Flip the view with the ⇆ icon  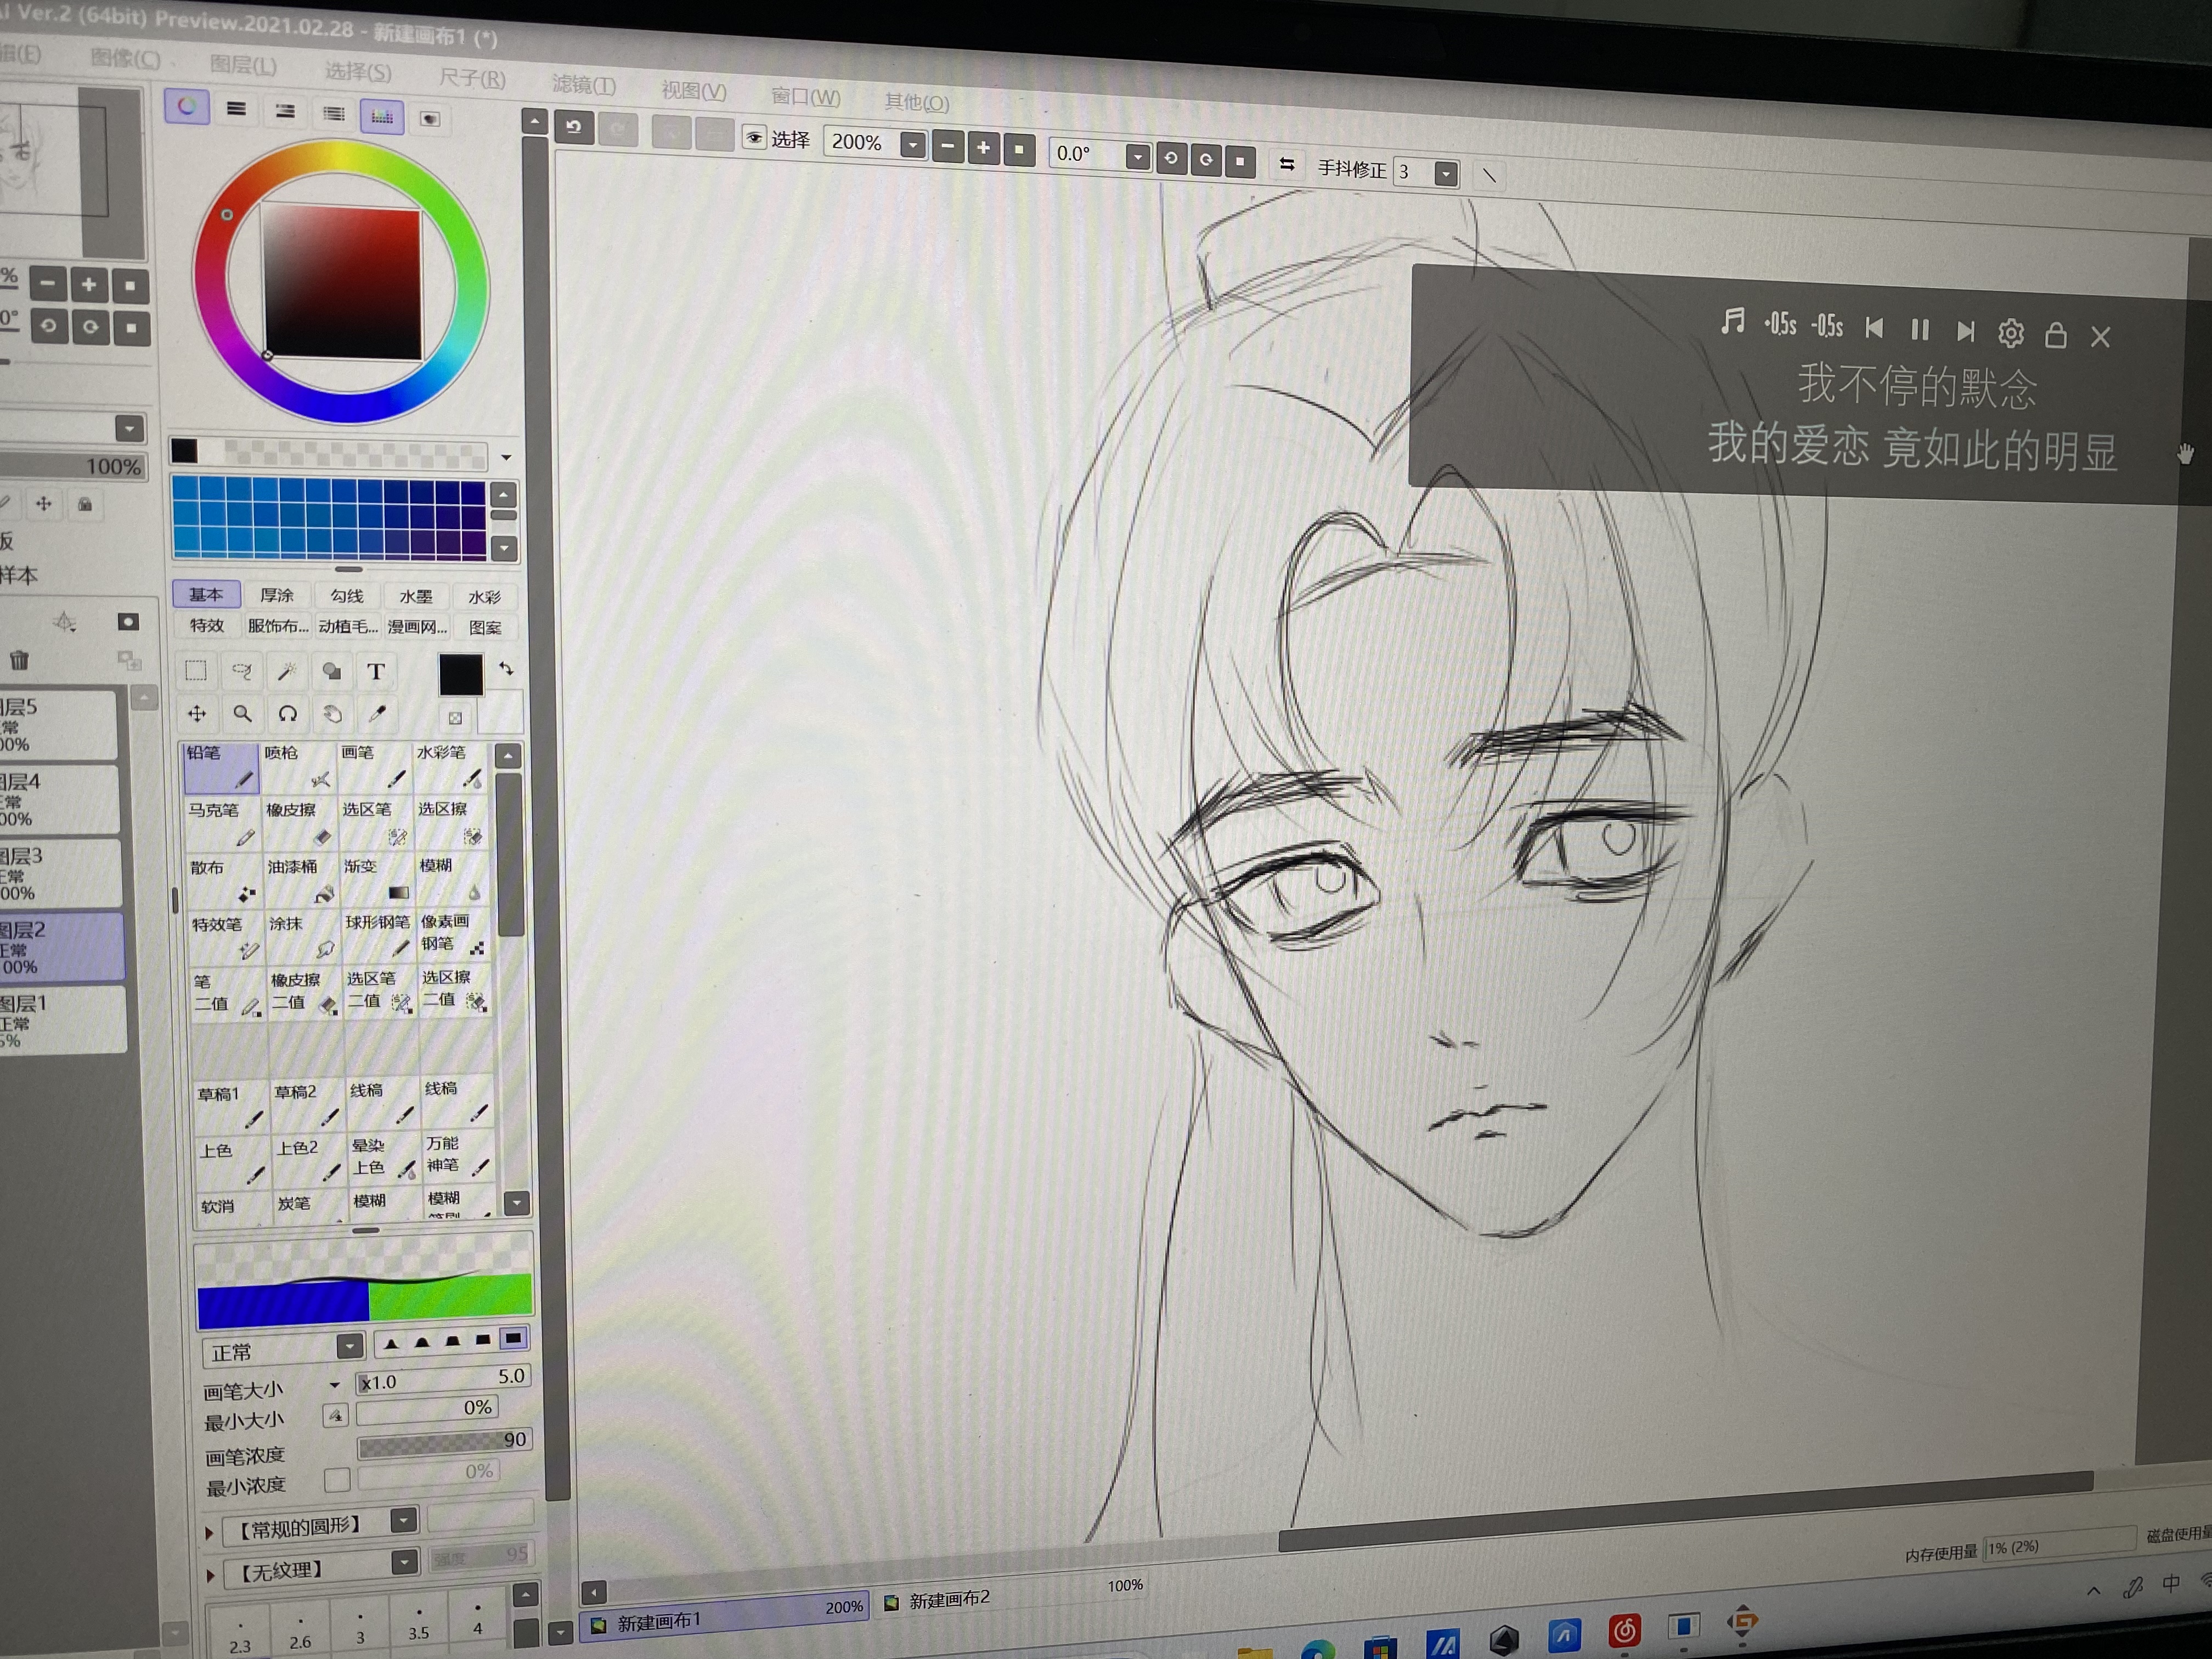point(1287,164)
